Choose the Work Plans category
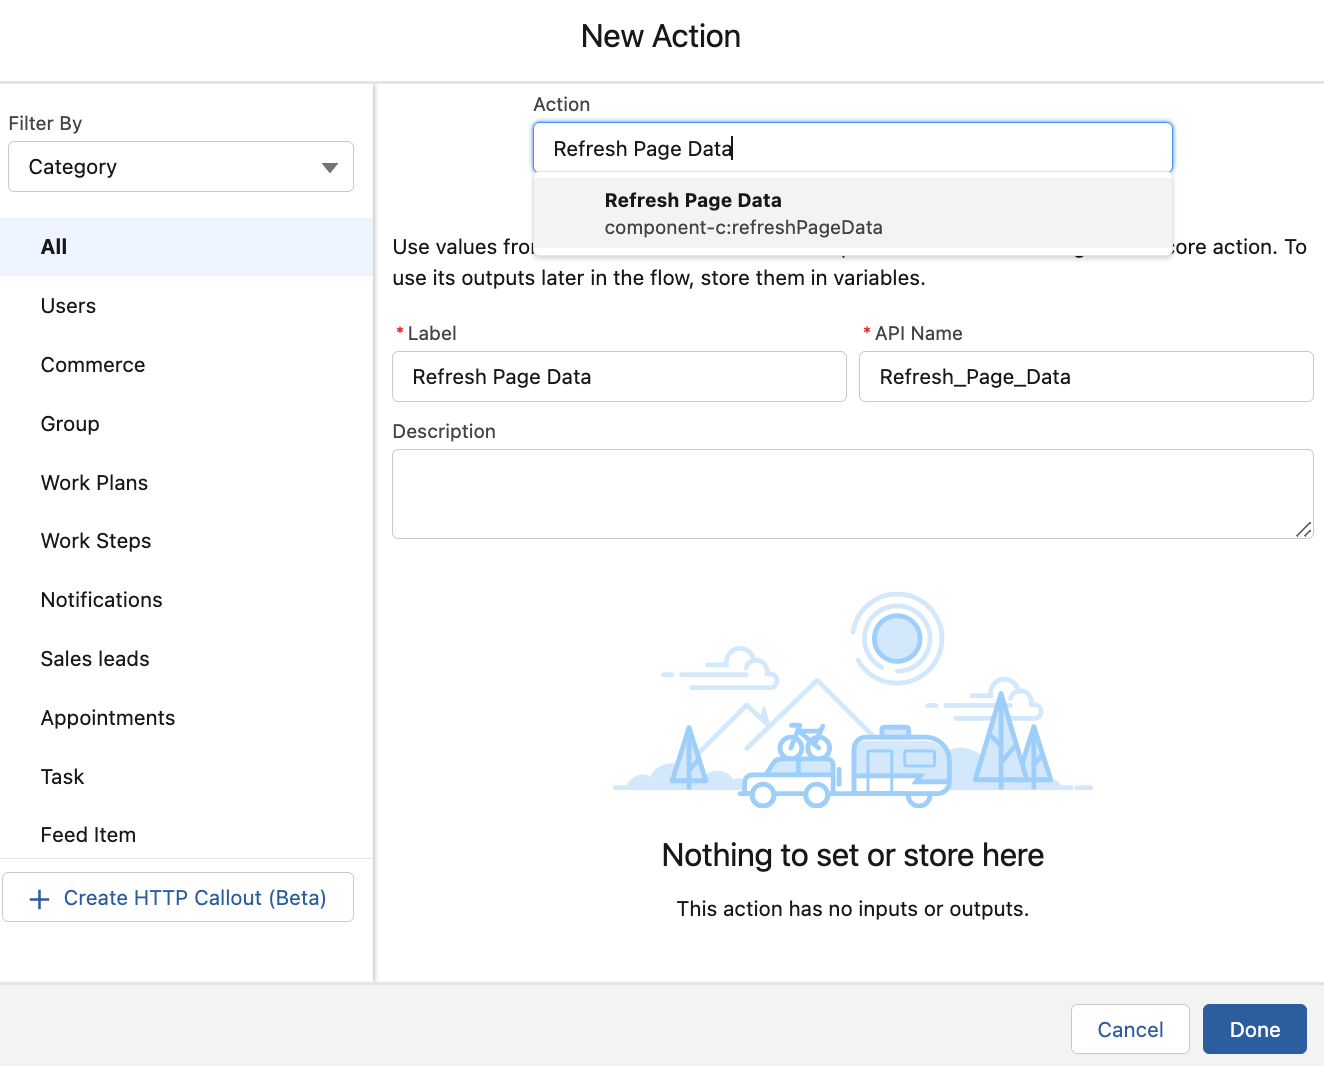1324x1066 pixels. click(94, 482)
